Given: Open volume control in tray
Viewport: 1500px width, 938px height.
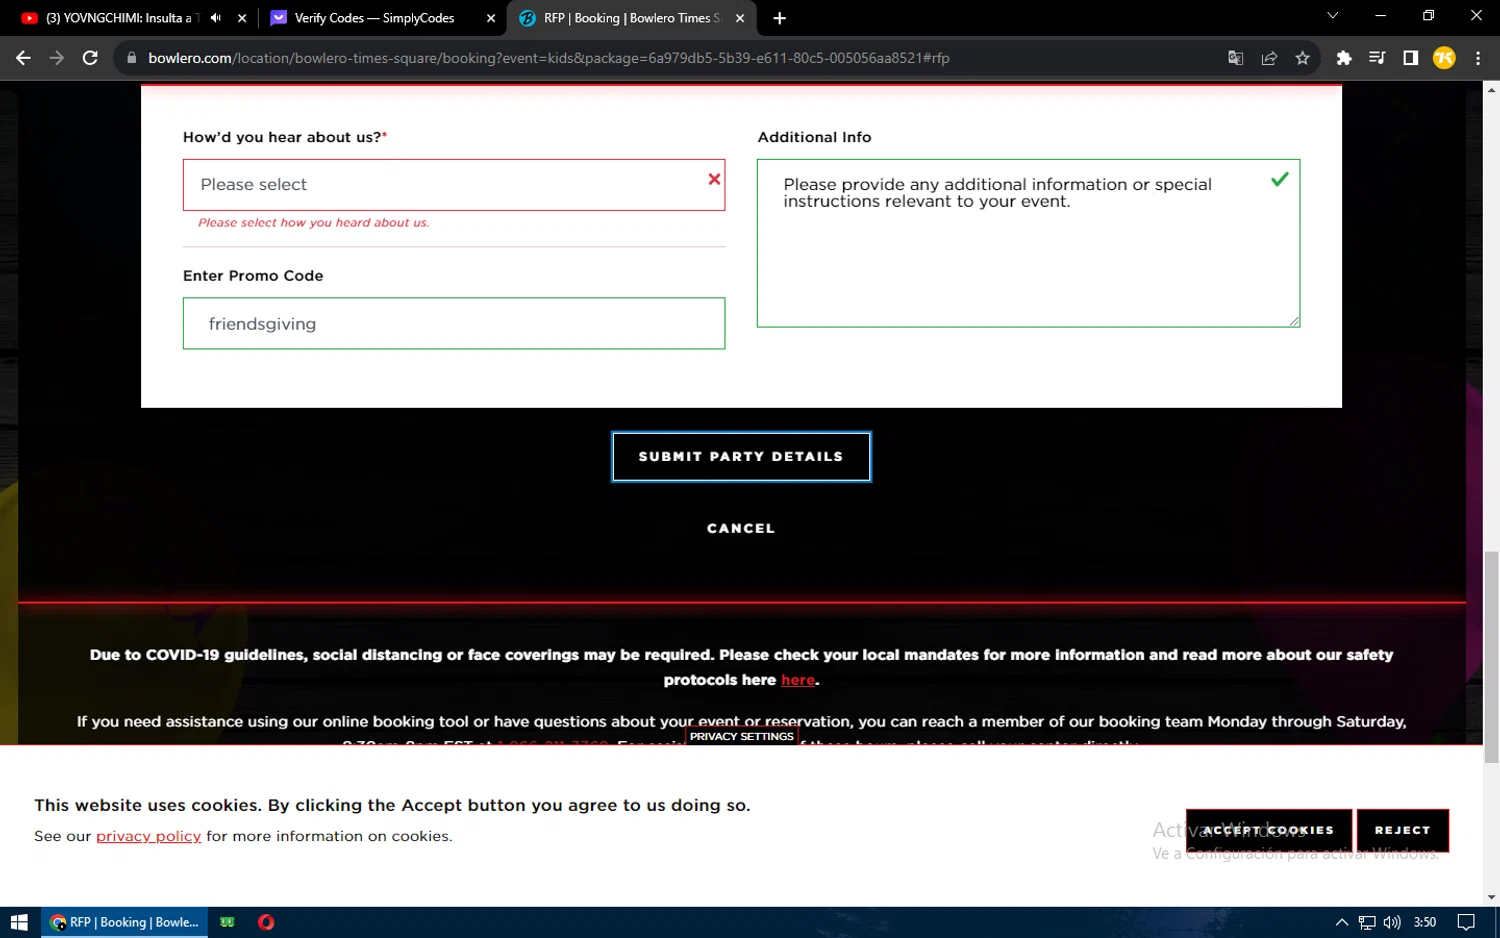Looking at the screenshot, I should pyautogui.click(x=1392, y=922).
